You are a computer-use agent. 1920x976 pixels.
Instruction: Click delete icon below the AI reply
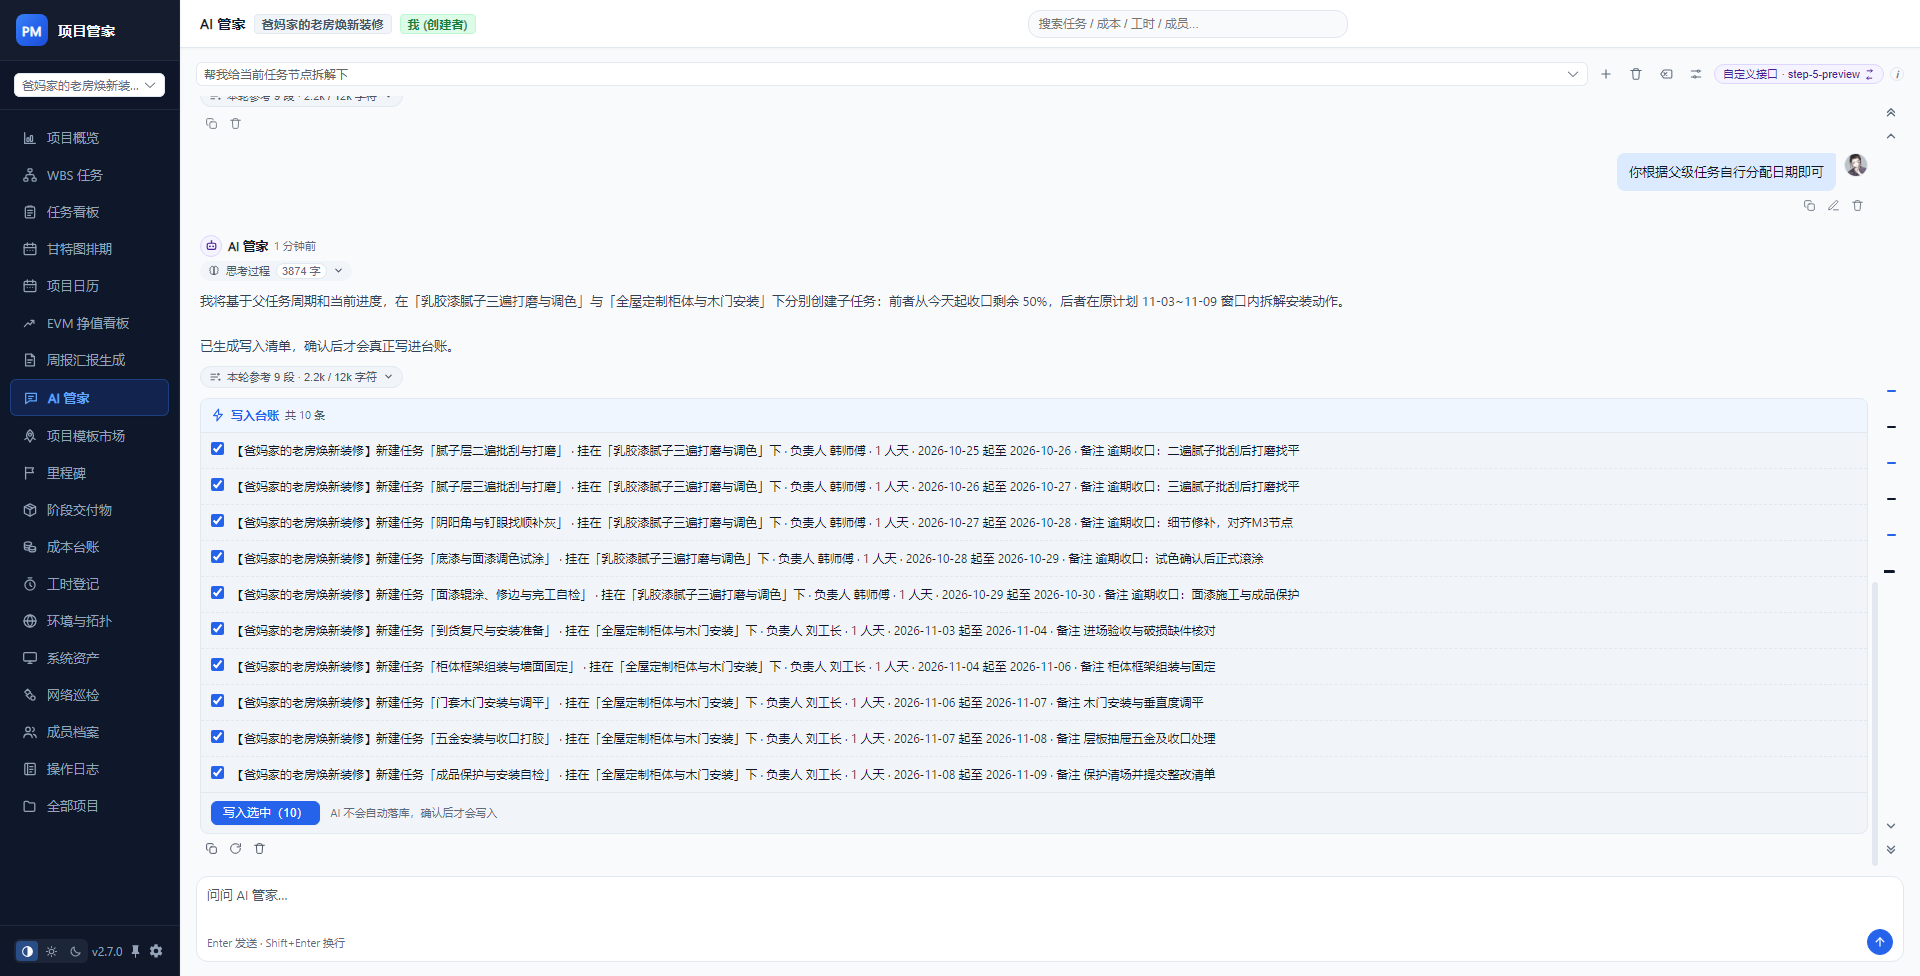coord(259,848)
